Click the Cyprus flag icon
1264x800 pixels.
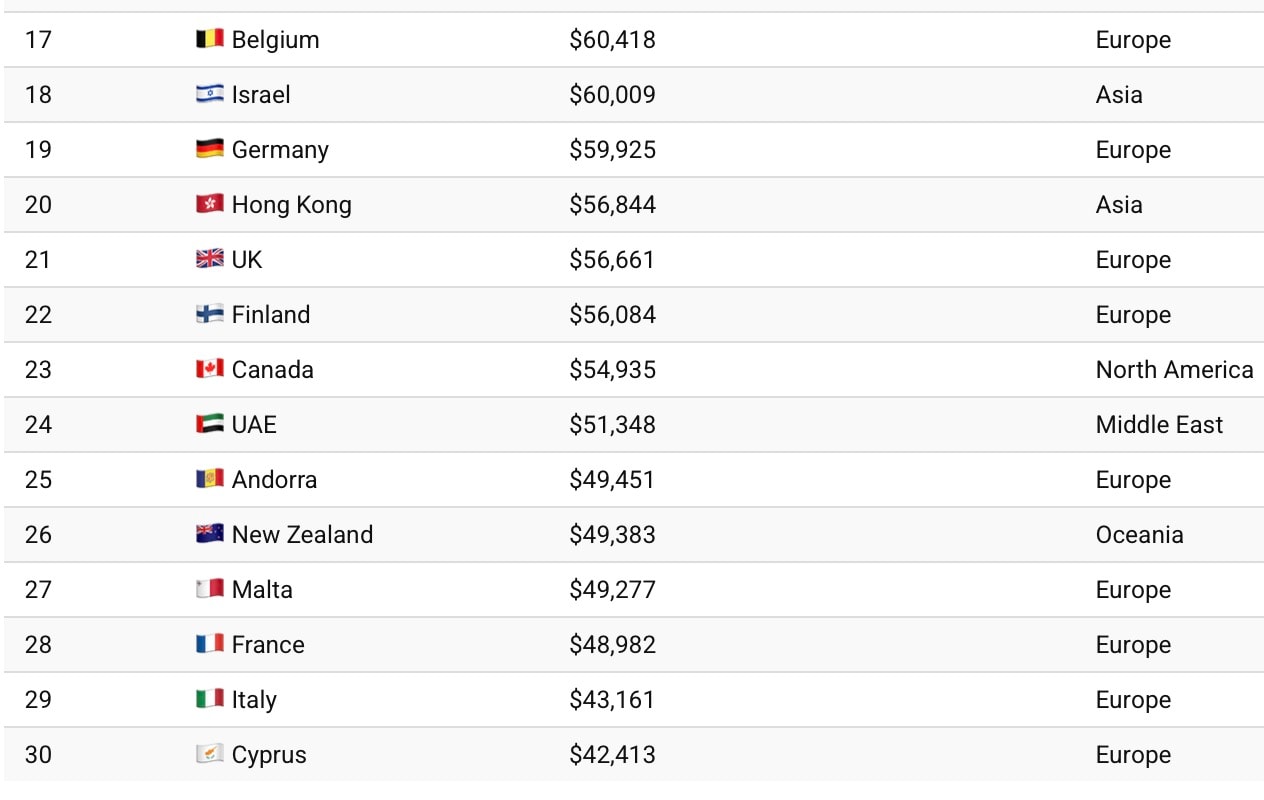point(210,755)
